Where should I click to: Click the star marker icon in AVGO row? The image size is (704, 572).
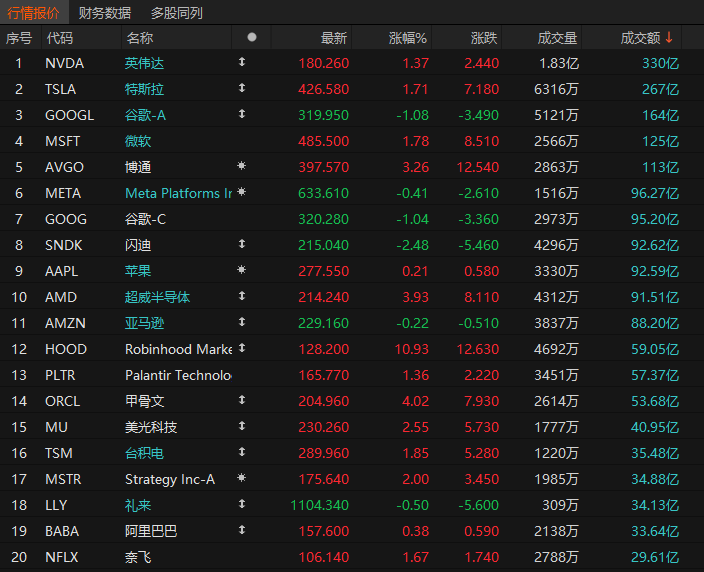(x=242, y=166)
